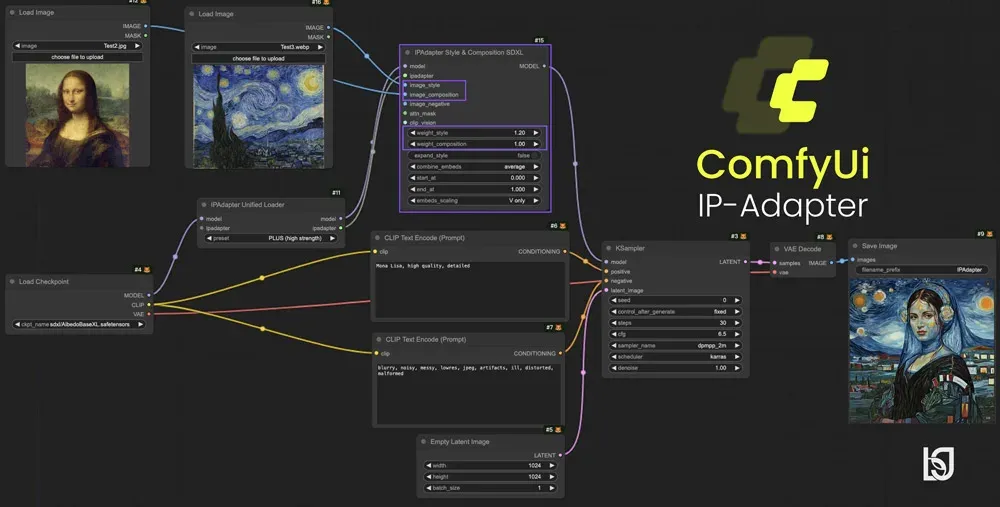Decrease weight_composition with its left arrow
1000x507 pixels.
click(413, 144)
